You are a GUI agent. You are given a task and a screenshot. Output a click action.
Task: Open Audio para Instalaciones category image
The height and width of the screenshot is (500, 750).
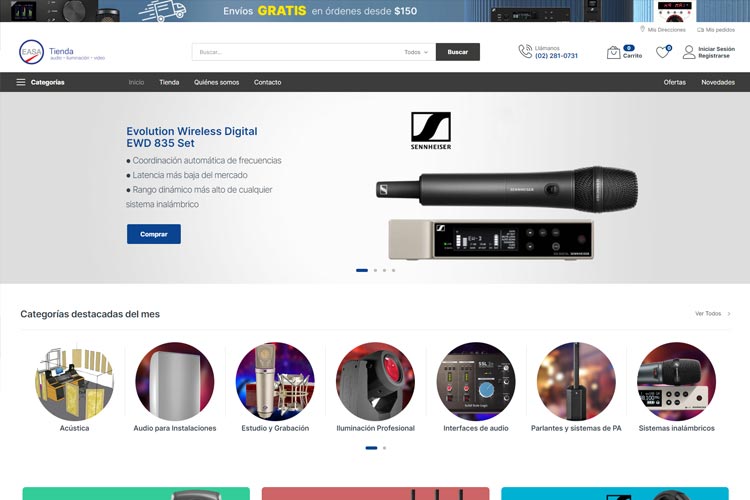(x=175, y=381)
